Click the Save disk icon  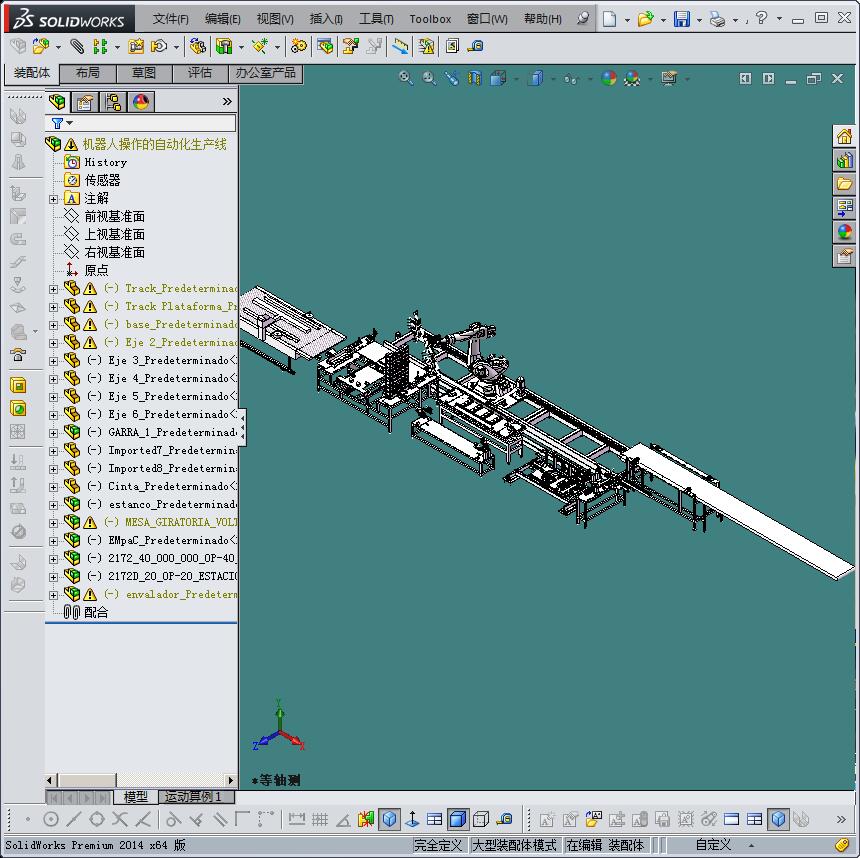click(x=682, y=19)
